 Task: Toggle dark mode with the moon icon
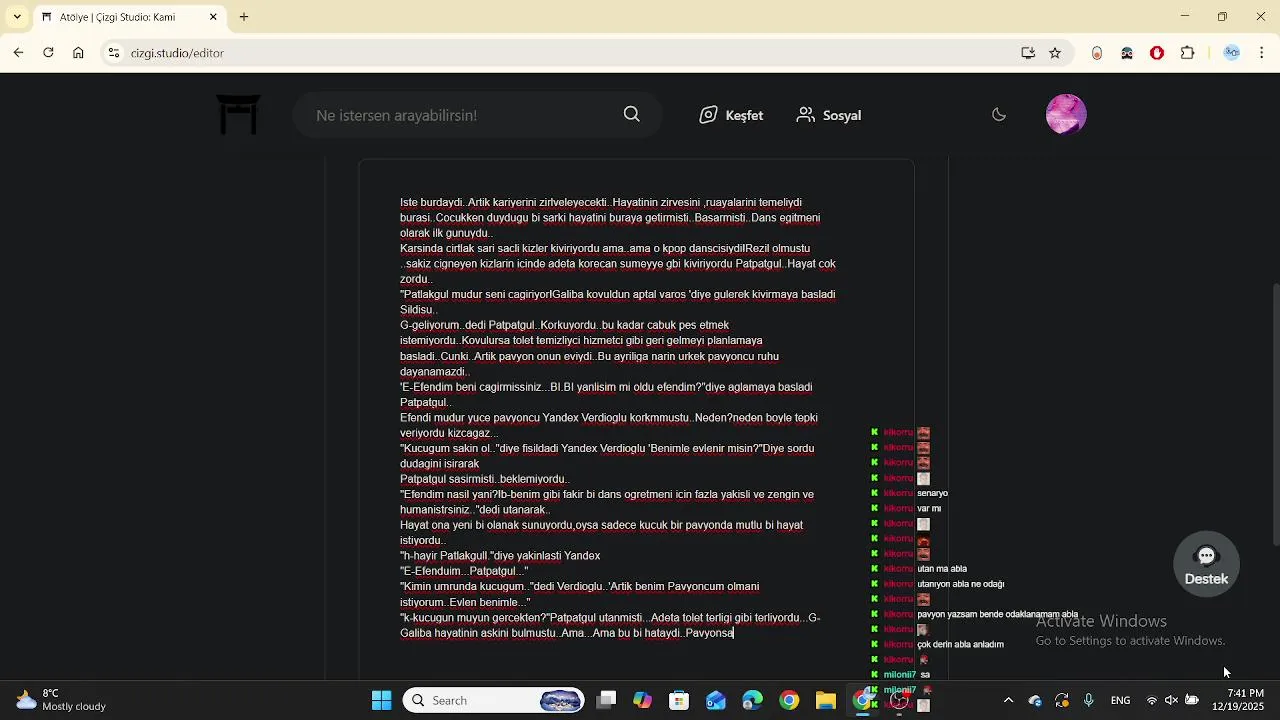click(x=999, y=115)
